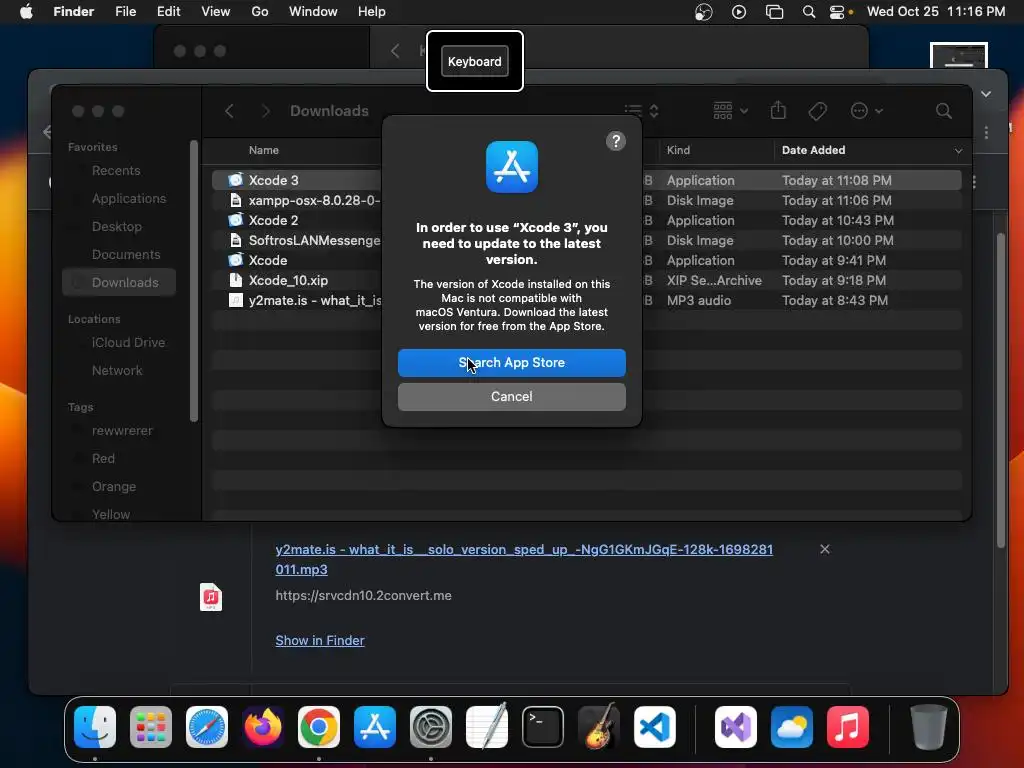Click the App Store icon in the dialog

[512, 167]
